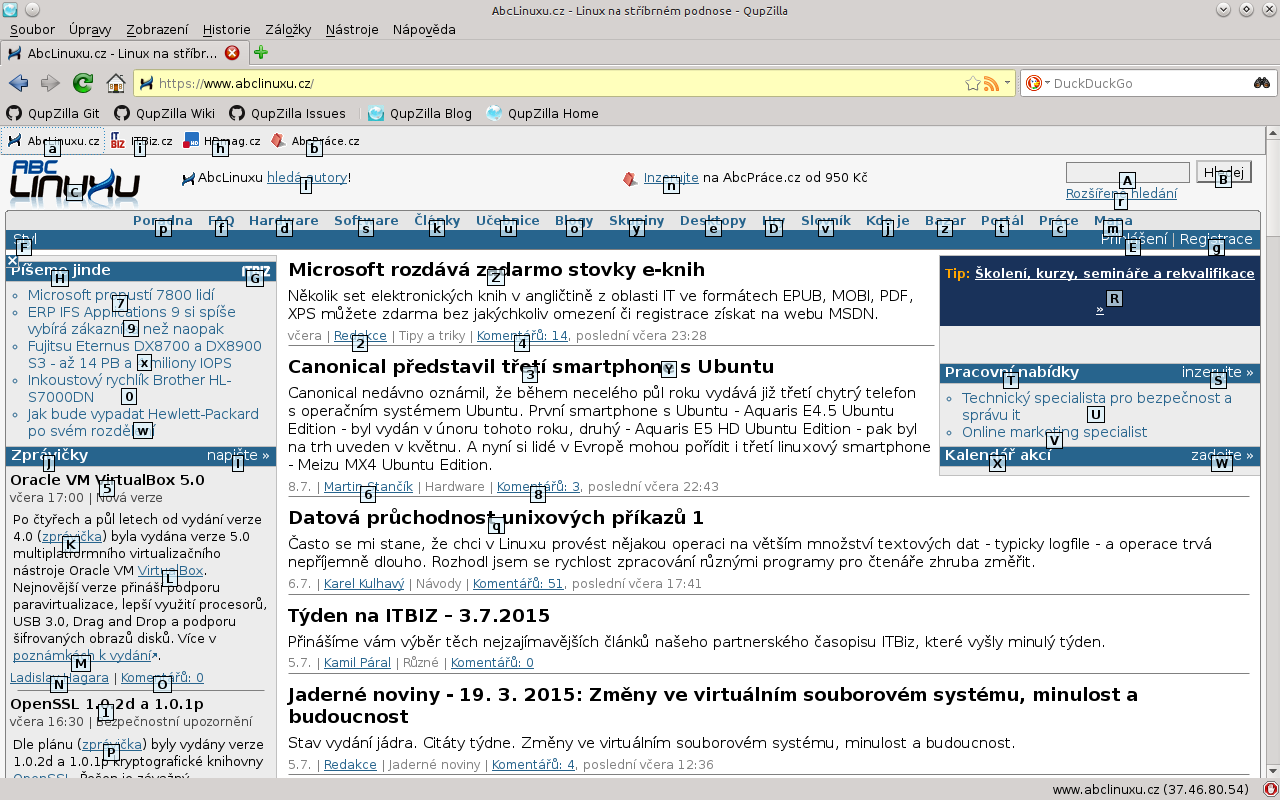
Task: Close the AbcLinuxu.cz tab with the red X
Action: point(232,52)
